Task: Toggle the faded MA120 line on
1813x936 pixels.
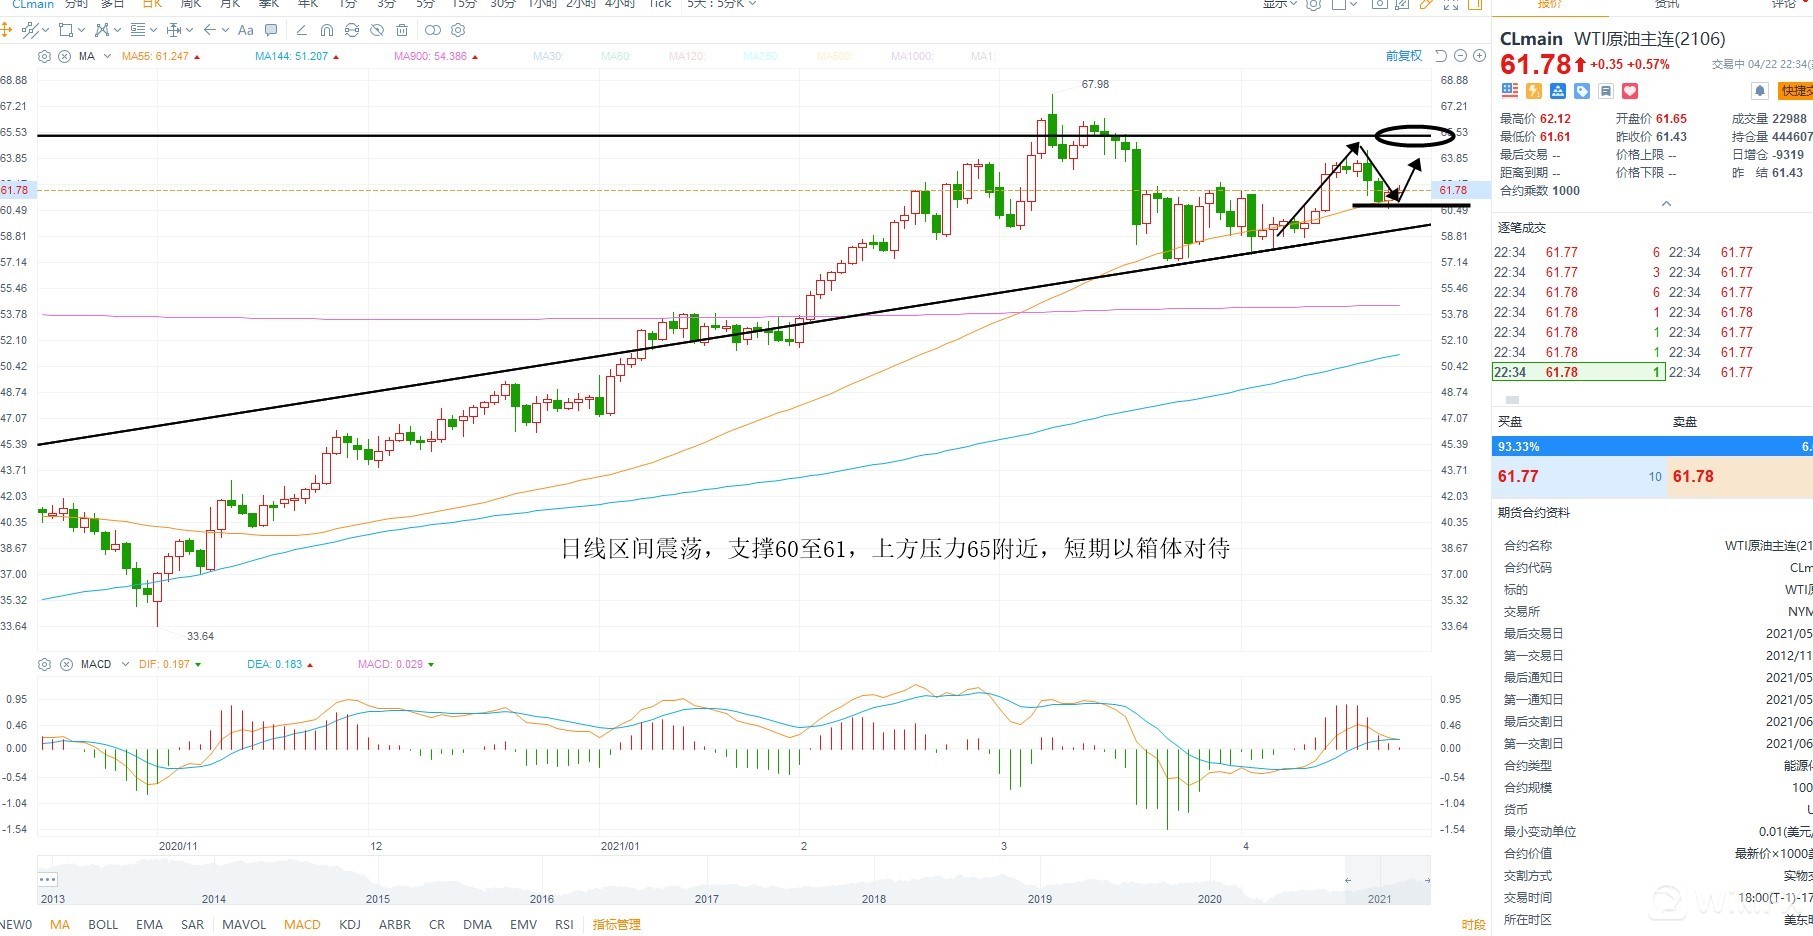Action: pyautogui.click(x=686, y=56)
